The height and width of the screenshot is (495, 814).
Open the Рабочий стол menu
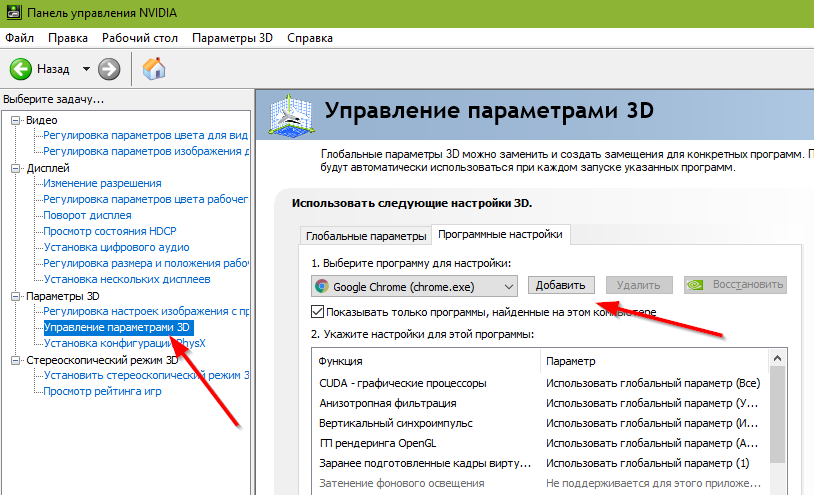[x=140, y=38]
